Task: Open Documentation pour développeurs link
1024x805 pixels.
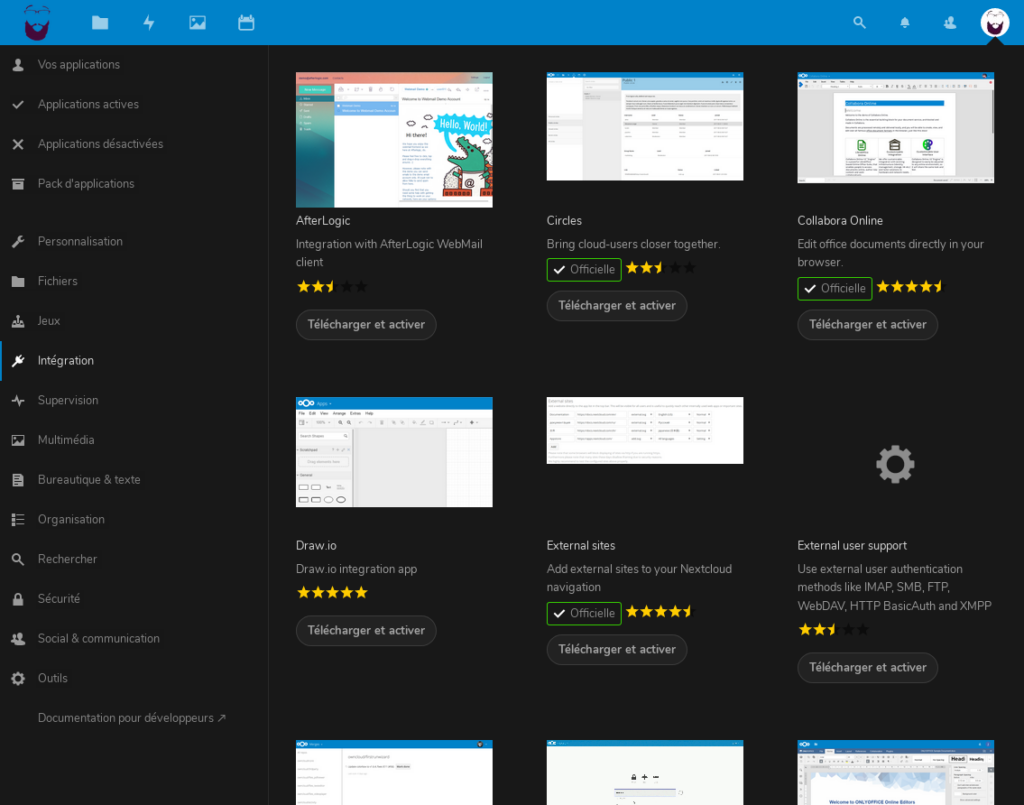Action: tap(132, 718)
